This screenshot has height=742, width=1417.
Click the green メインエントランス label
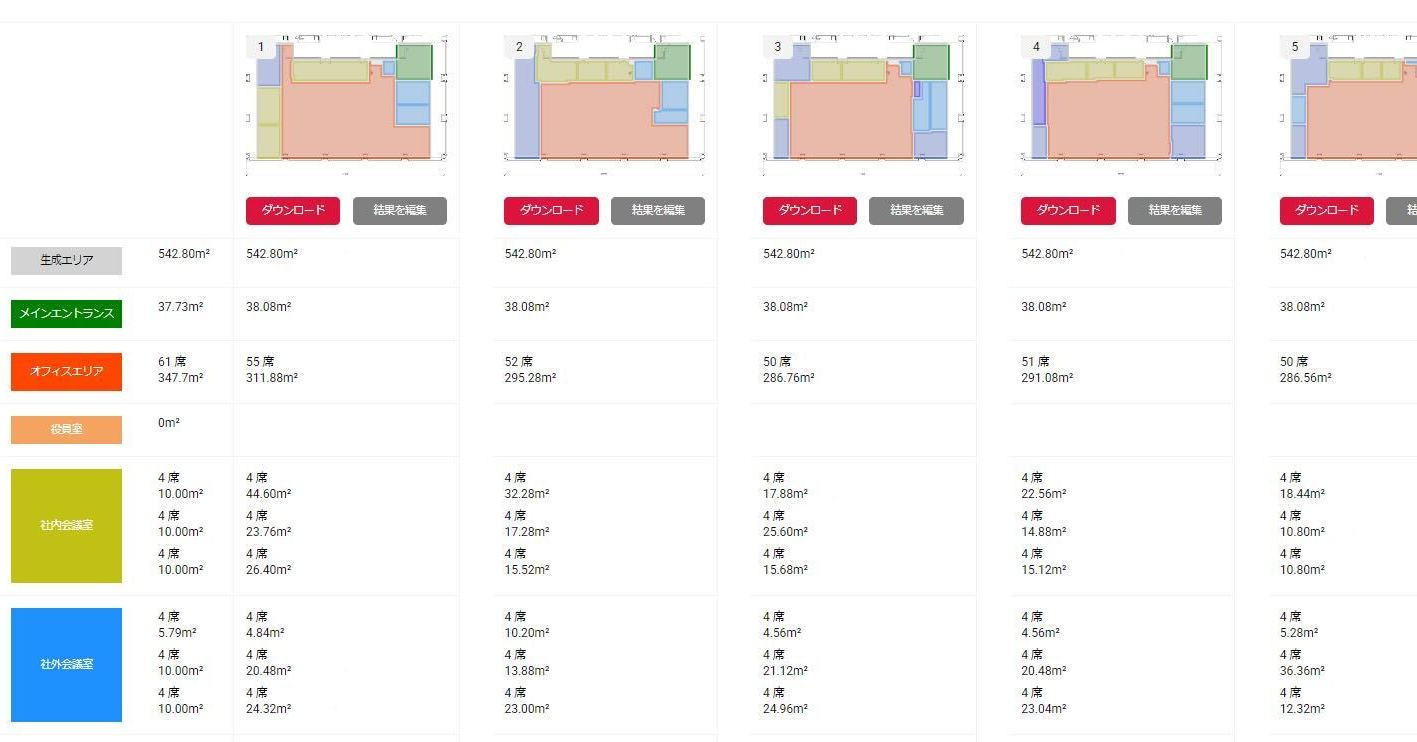tap(66, 314)
